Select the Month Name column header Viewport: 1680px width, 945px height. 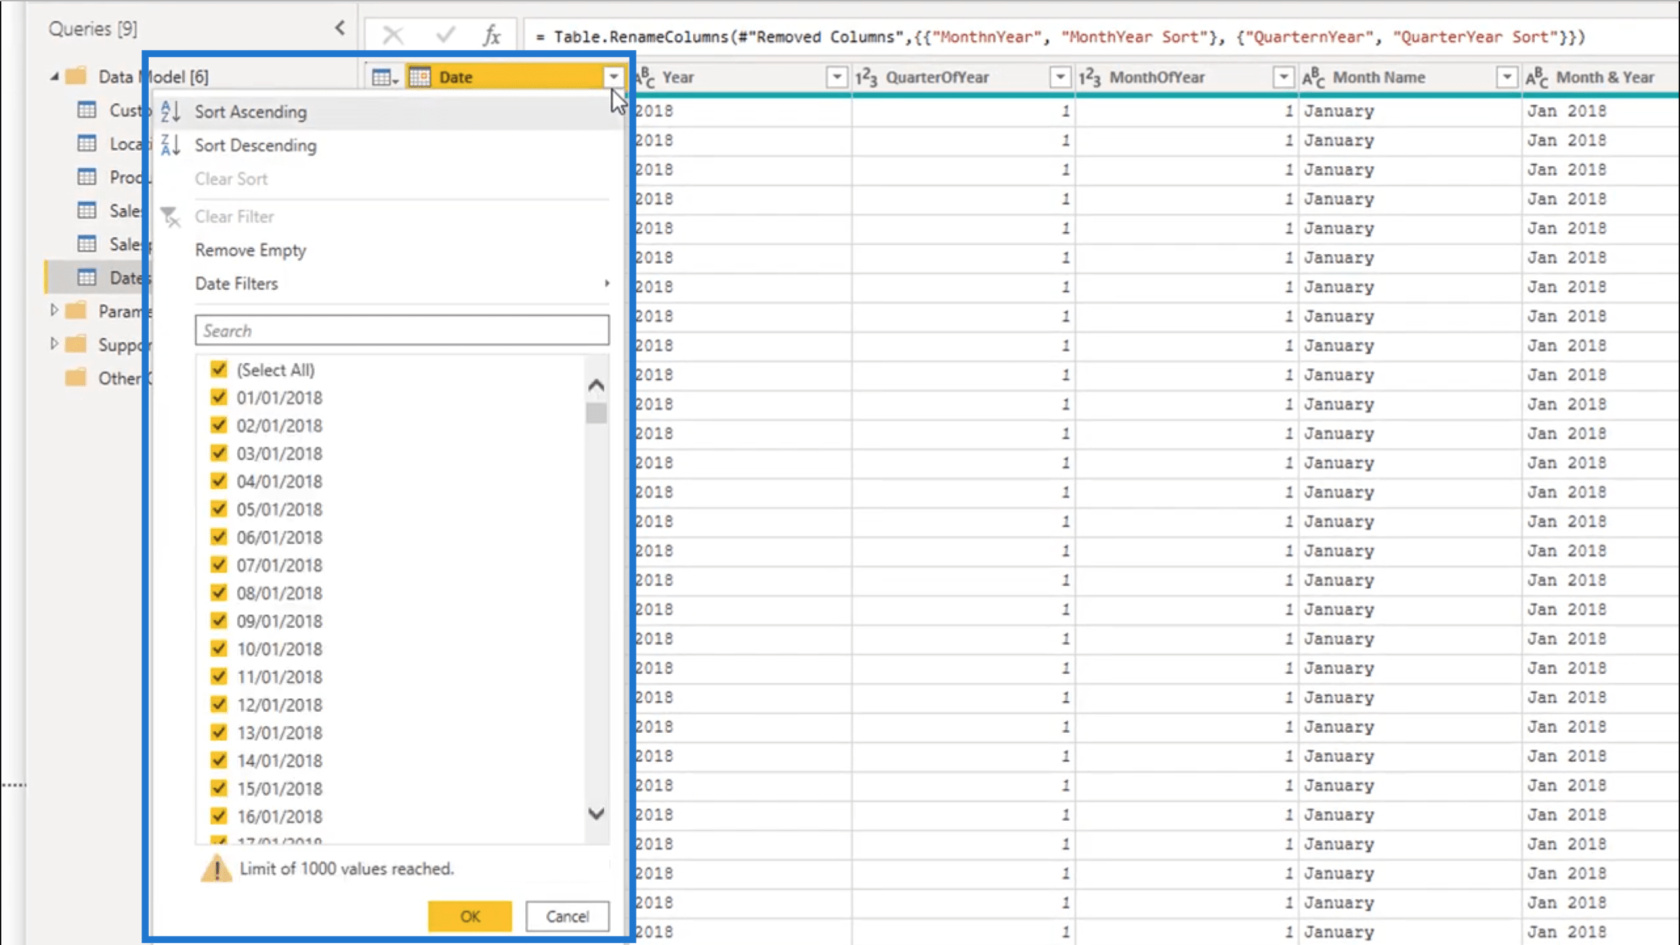pos(1410,77)
